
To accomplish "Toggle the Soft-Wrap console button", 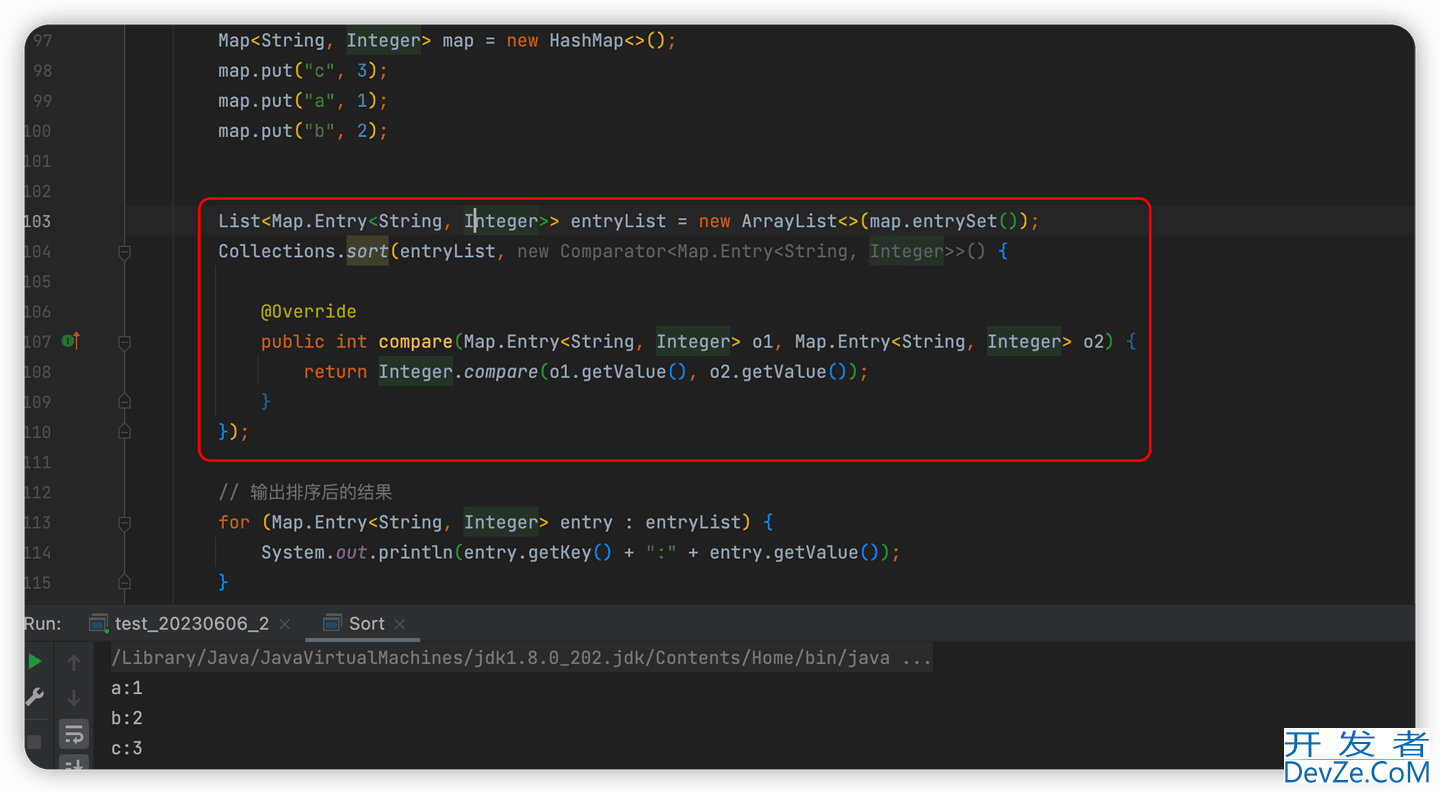I will pos(74,735).
